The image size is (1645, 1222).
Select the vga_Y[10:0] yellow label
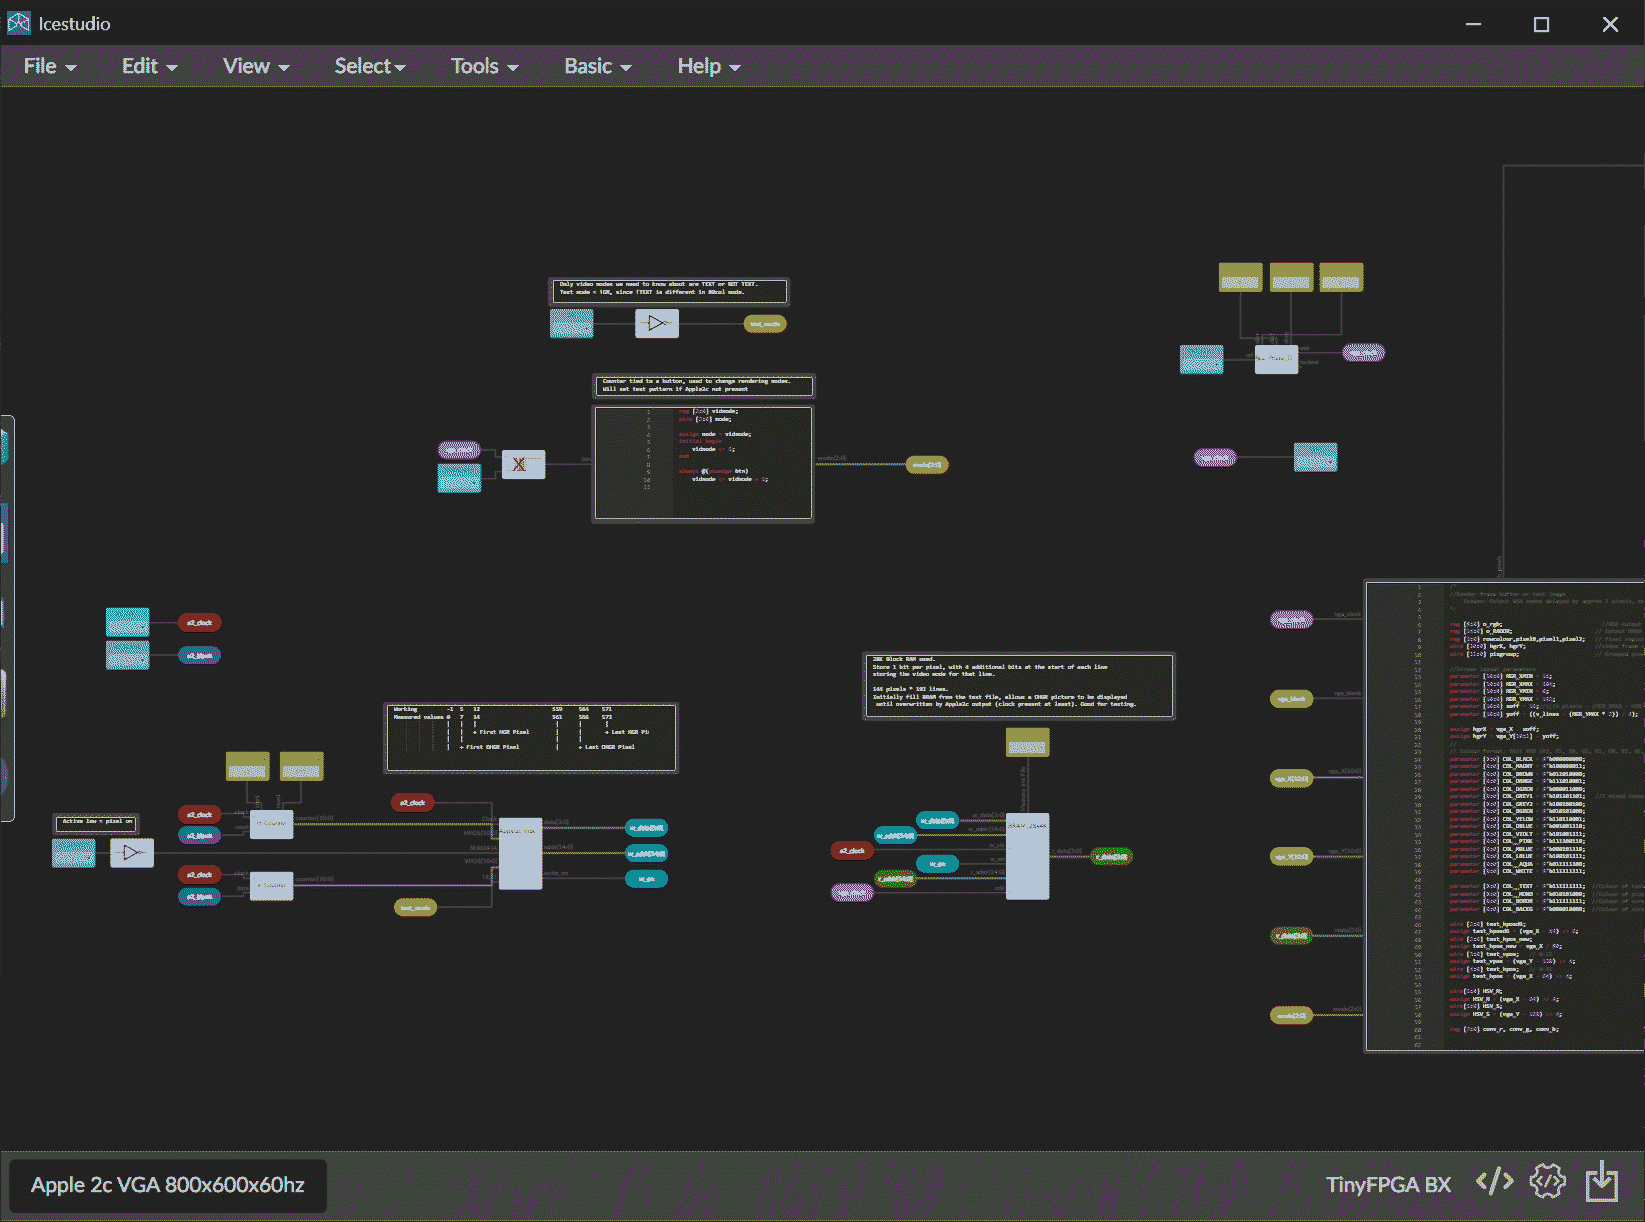pos(1291,857)
